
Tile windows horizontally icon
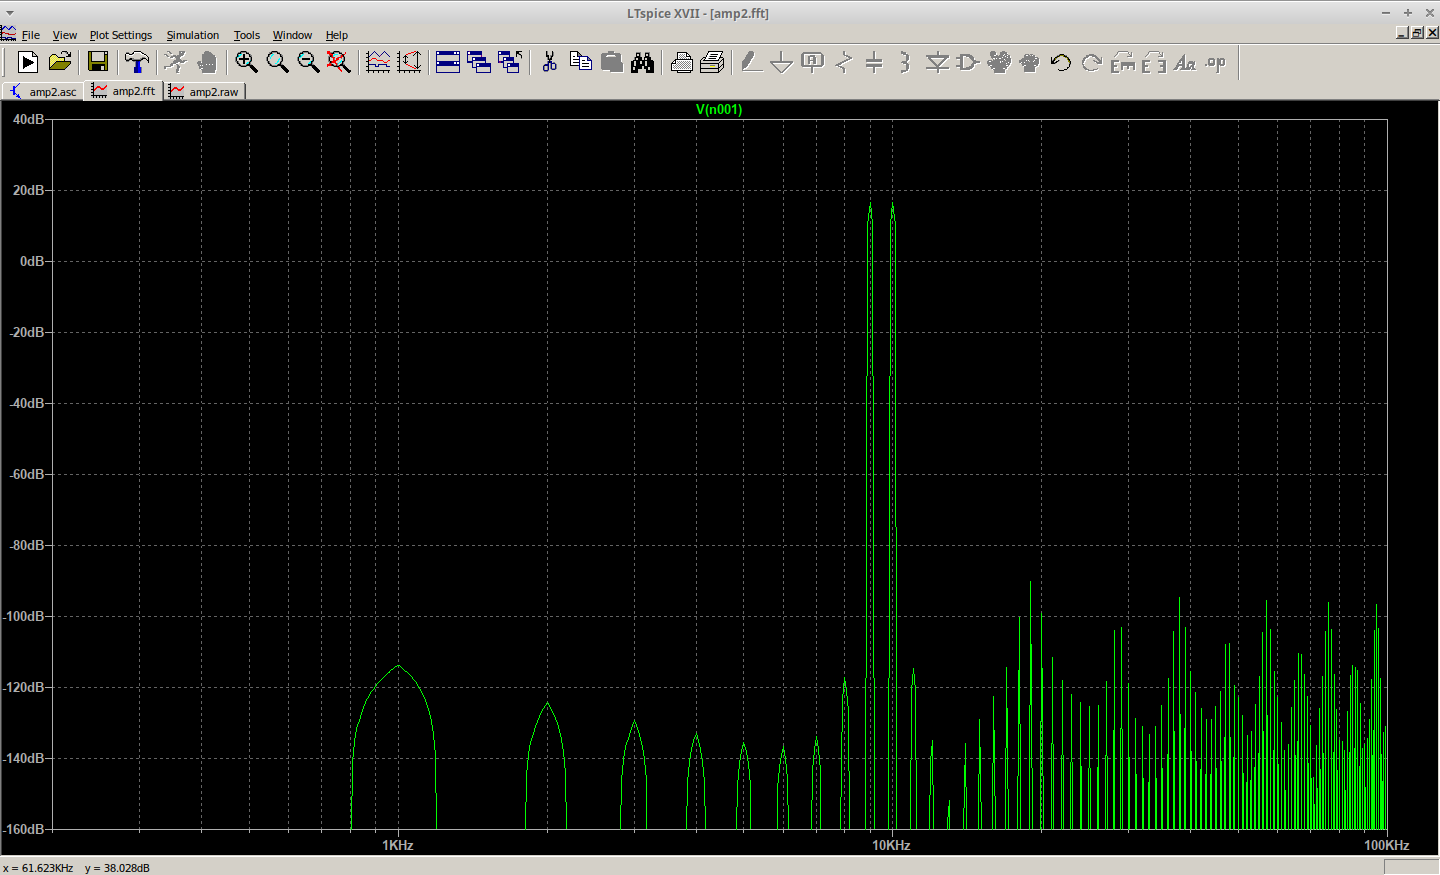tap(448, 62)
